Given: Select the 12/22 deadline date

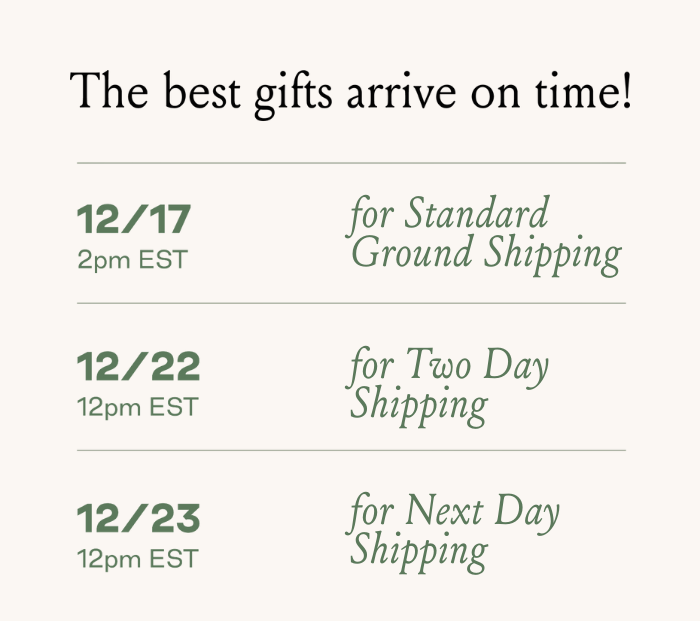Looking at the screenshot, I should click(x=139, y=367).
